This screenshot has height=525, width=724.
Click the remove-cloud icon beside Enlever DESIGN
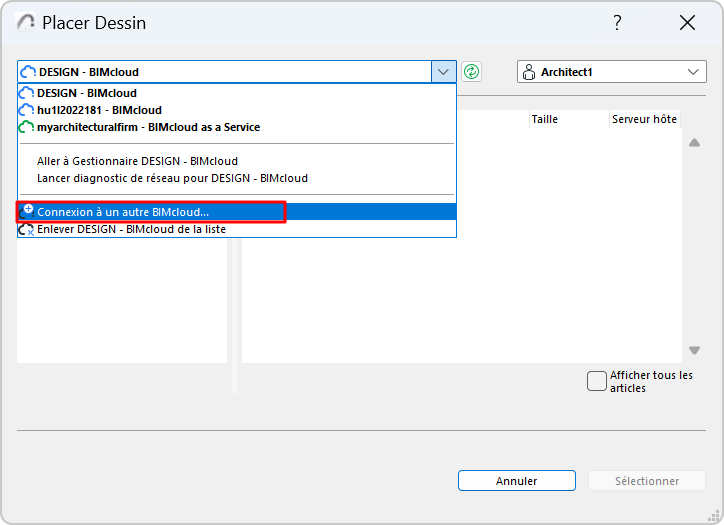(x=27, y=229)
